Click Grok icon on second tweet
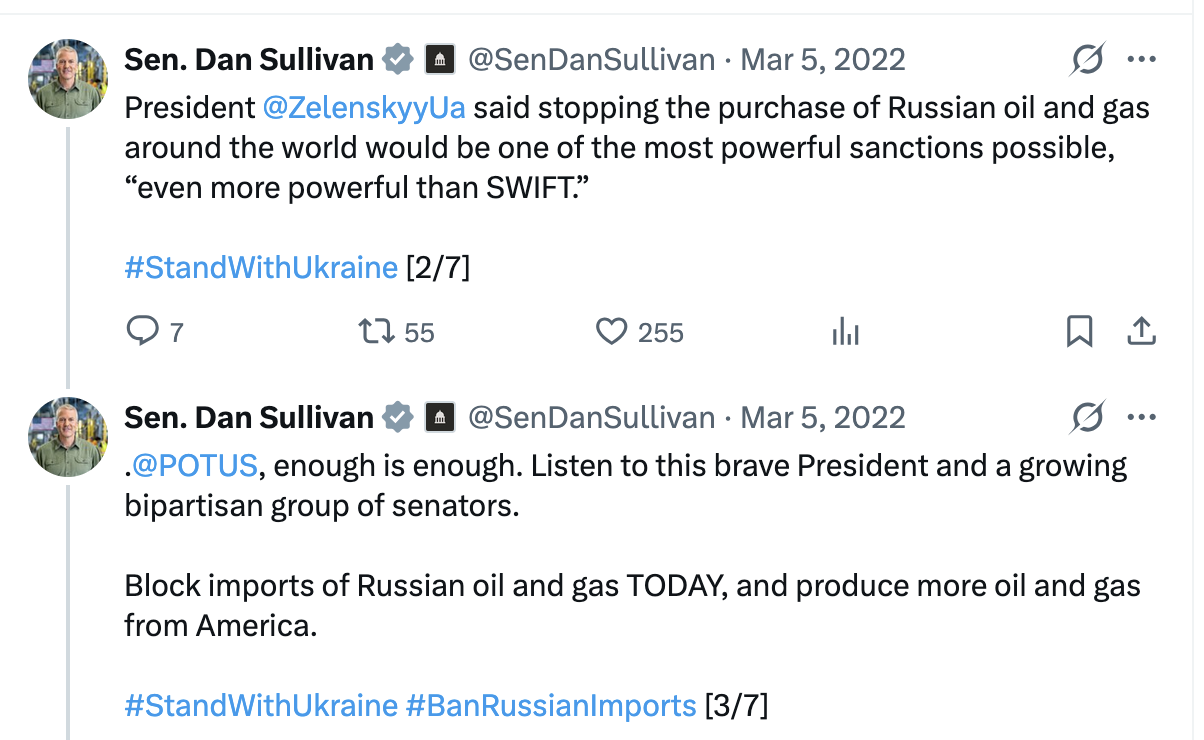The image size is (1204, 740). click(x=1086, y=418)
